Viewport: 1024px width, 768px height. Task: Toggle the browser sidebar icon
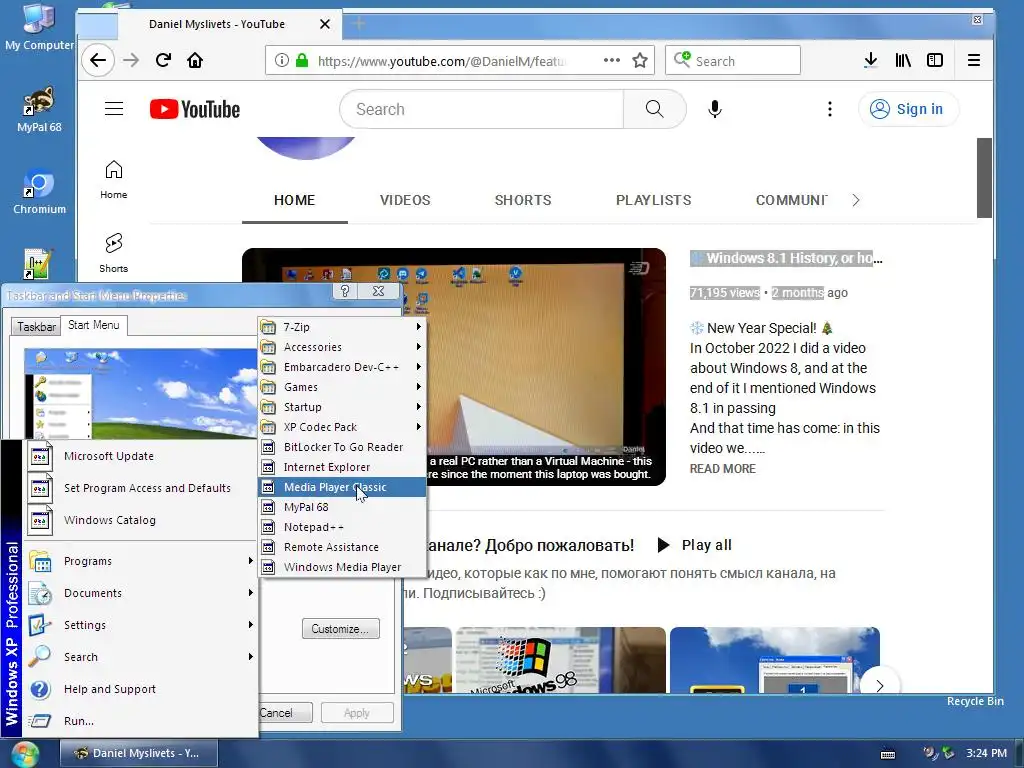click(x=935, y=61)
